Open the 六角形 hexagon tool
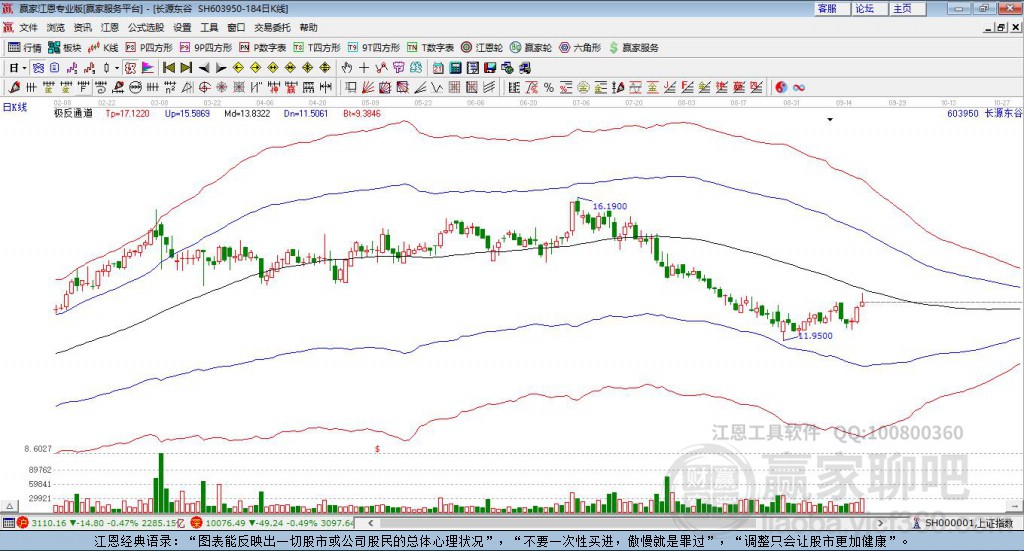Screen dimensions: 1024x551 pyautogui.click(x=580, y=48)
